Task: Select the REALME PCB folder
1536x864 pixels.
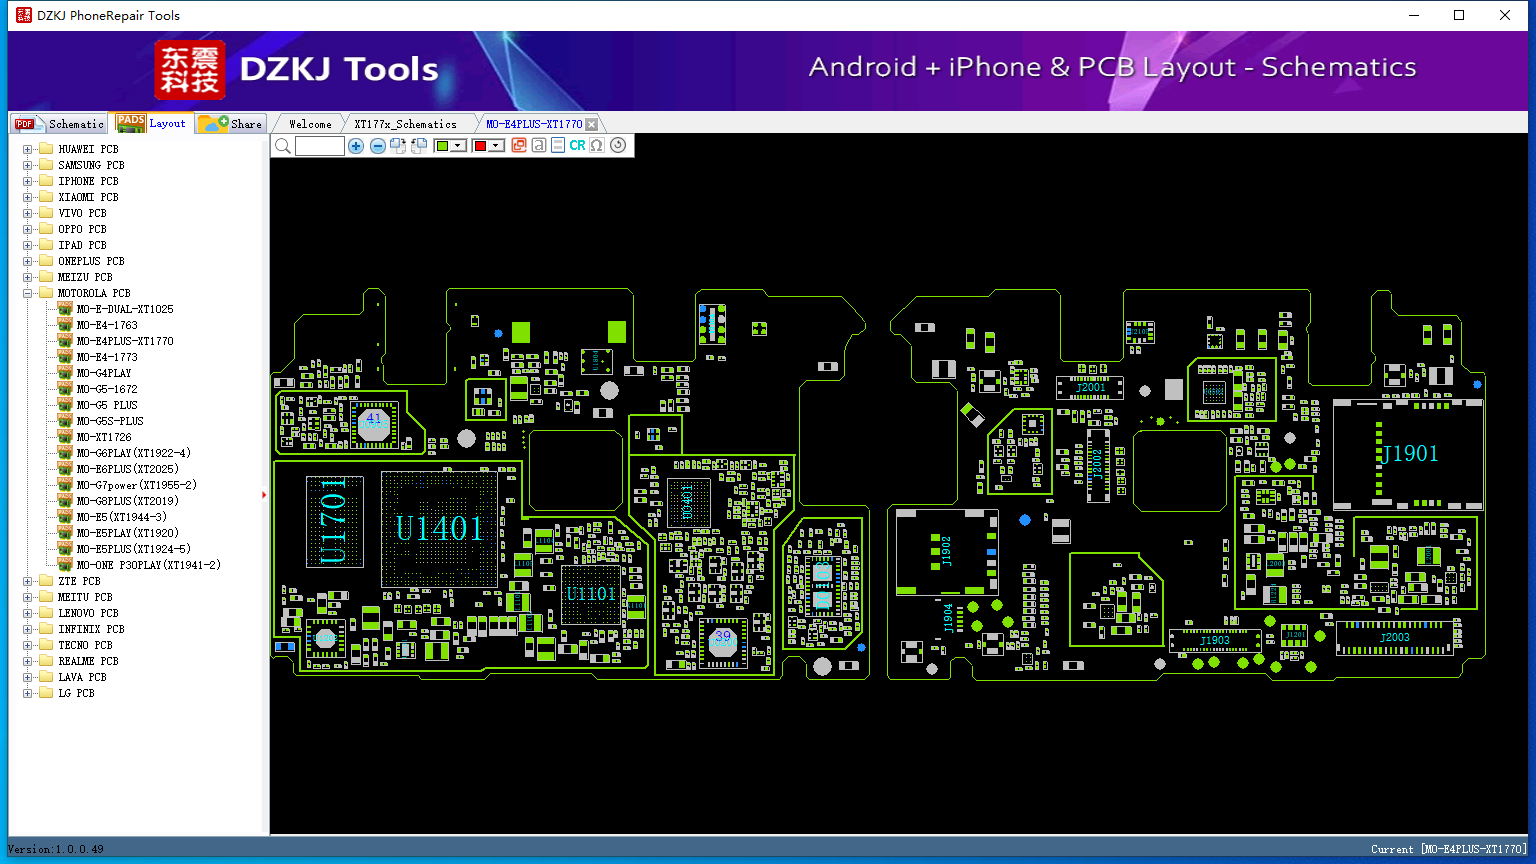Action: (88, 661)
